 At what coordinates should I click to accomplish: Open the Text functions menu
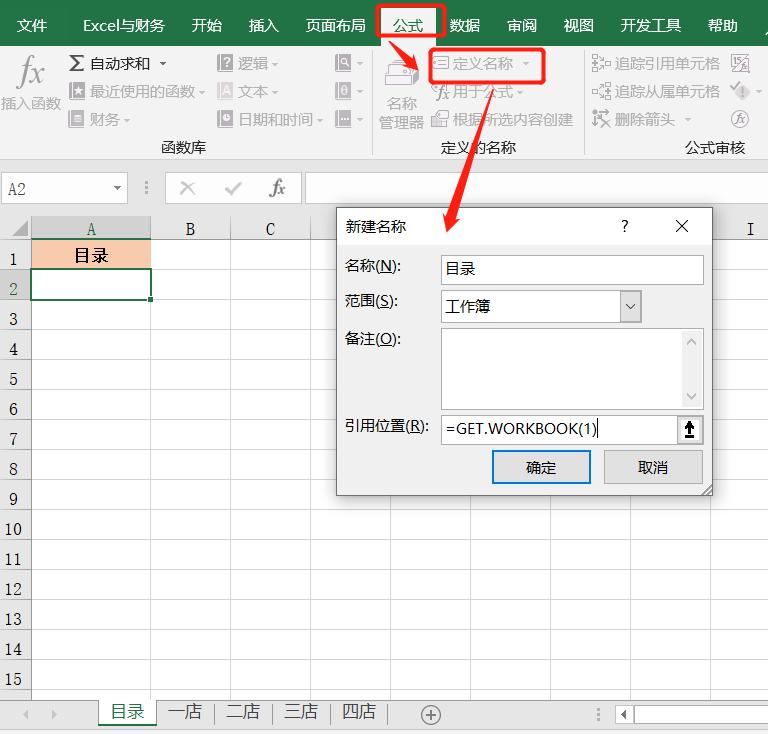click(247, 91)
